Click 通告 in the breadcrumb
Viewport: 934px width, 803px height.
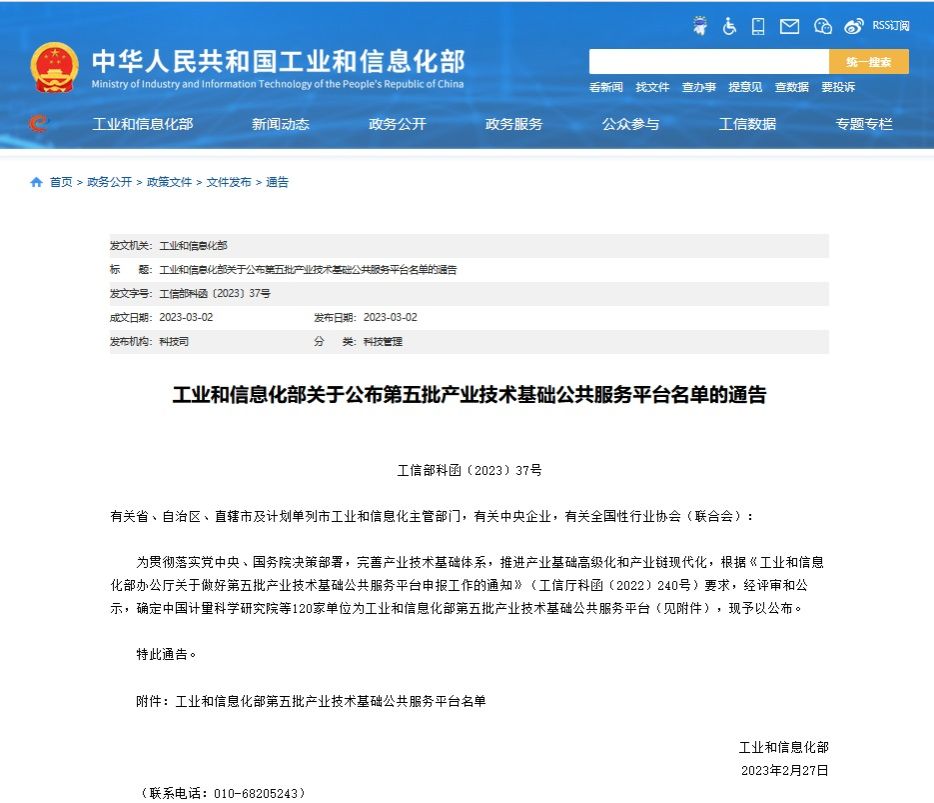[x=277, y=182]
